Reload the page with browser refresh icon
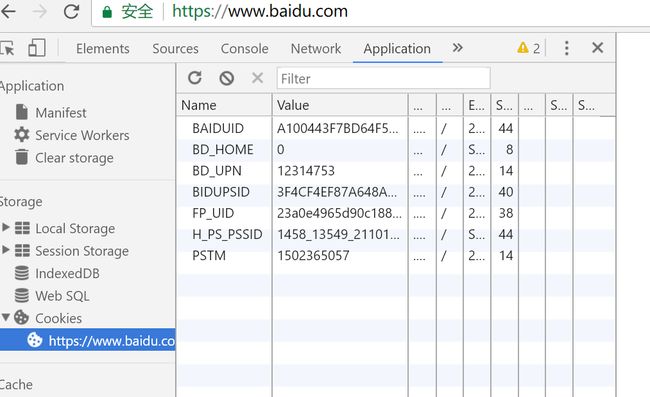This screenshot has width=650, height=397. tap(71, 11)
